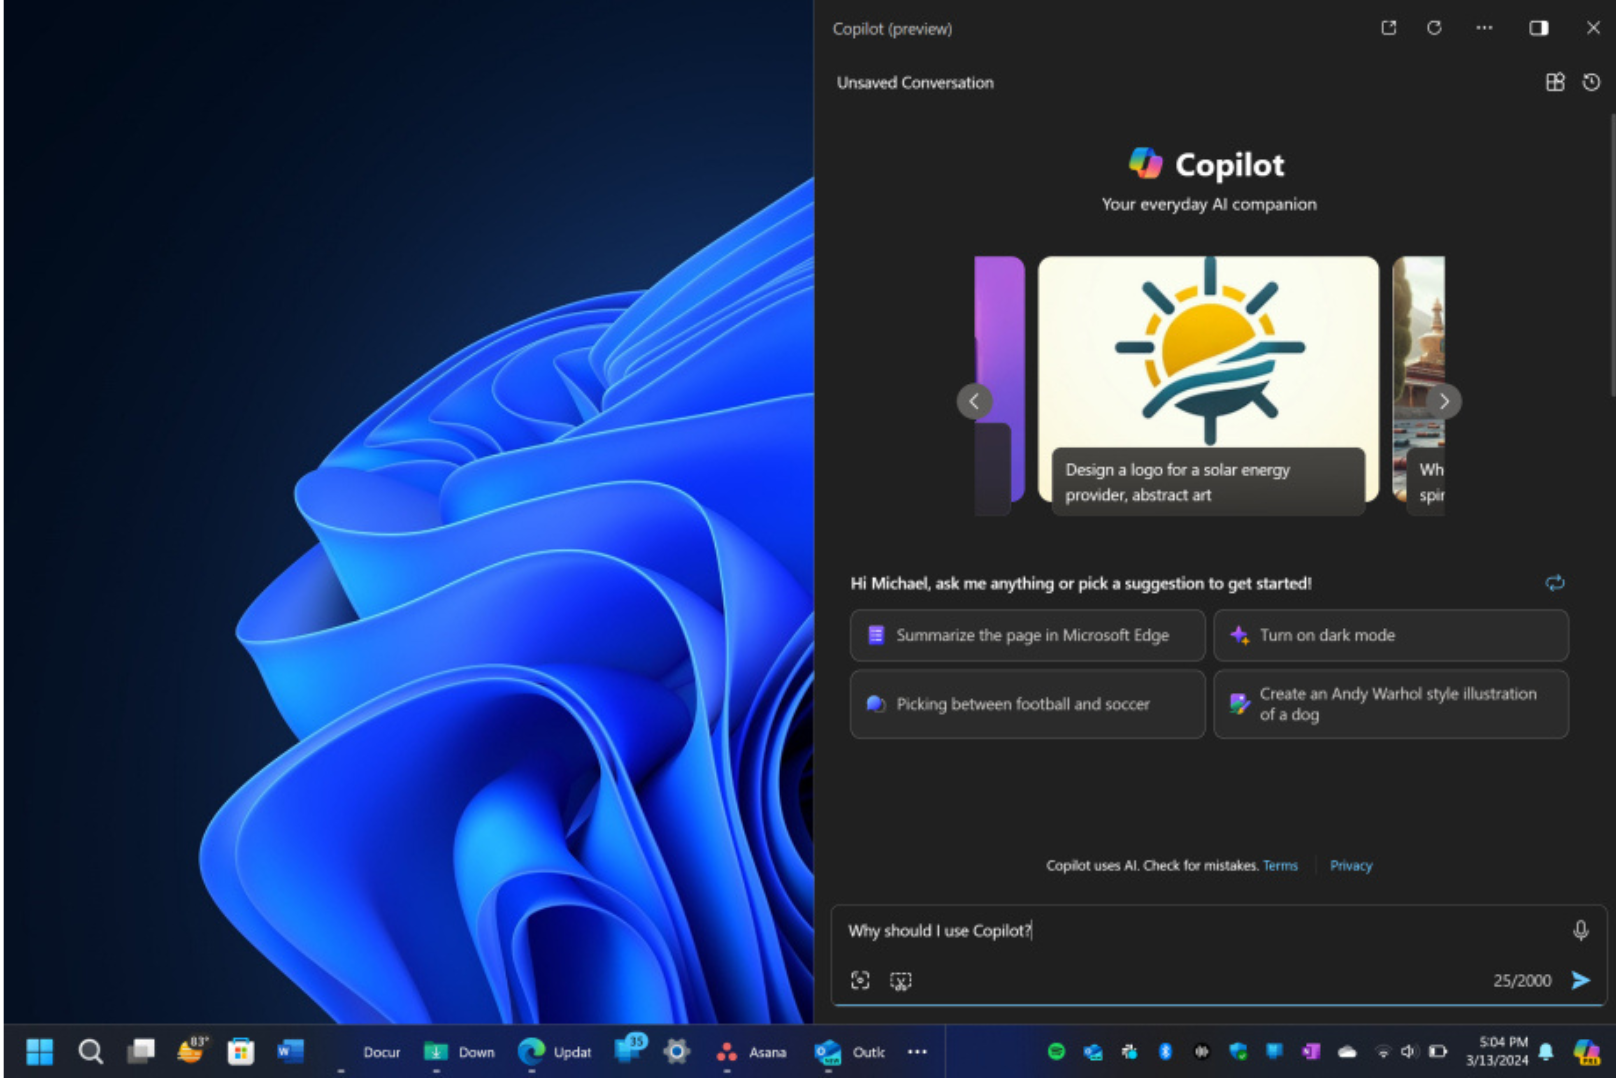The image size is (1616, 1078).
Task: Start voice input with the microphone icon
Action: coord(1579,930)
